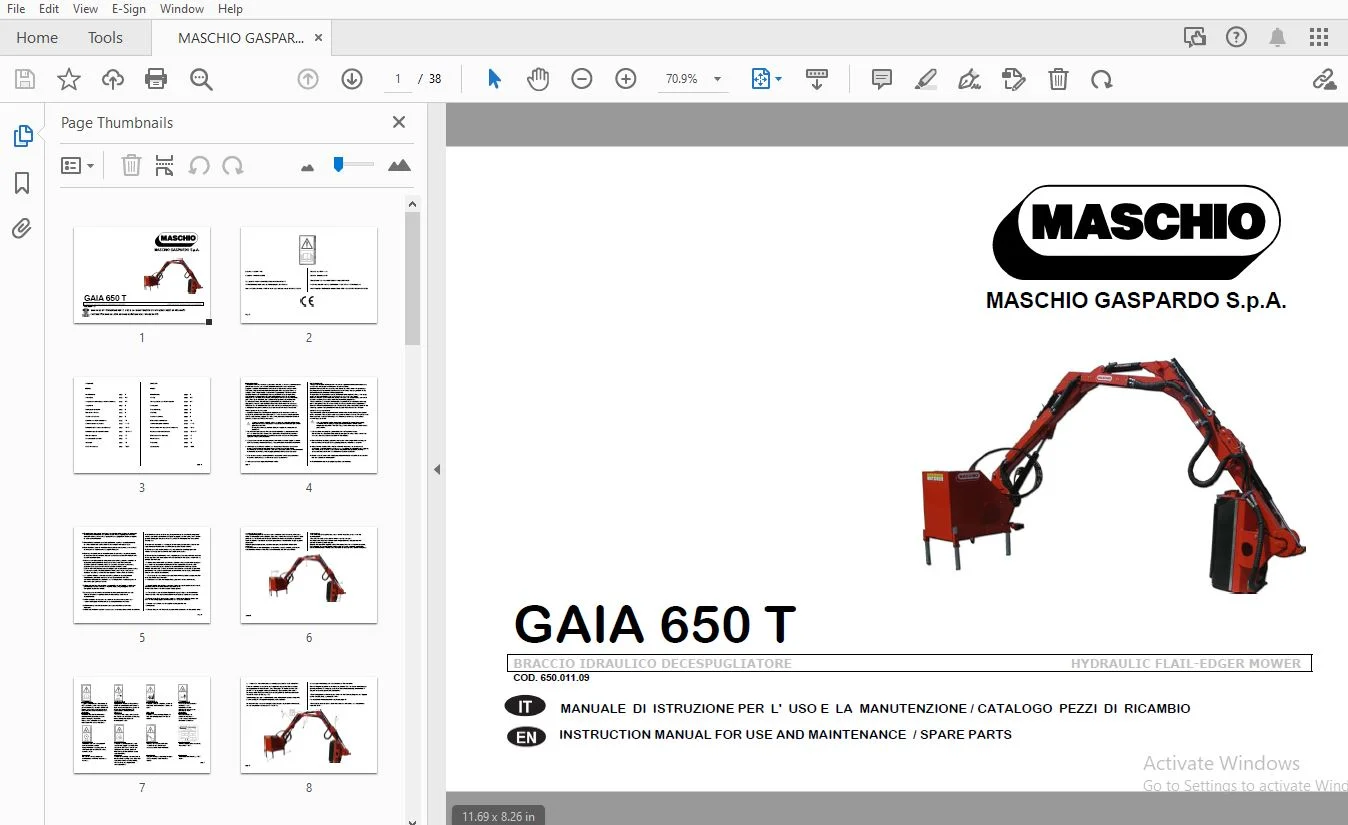The image size is (1348, 825).
Task: Open the File menu
Action: [16, 8]
